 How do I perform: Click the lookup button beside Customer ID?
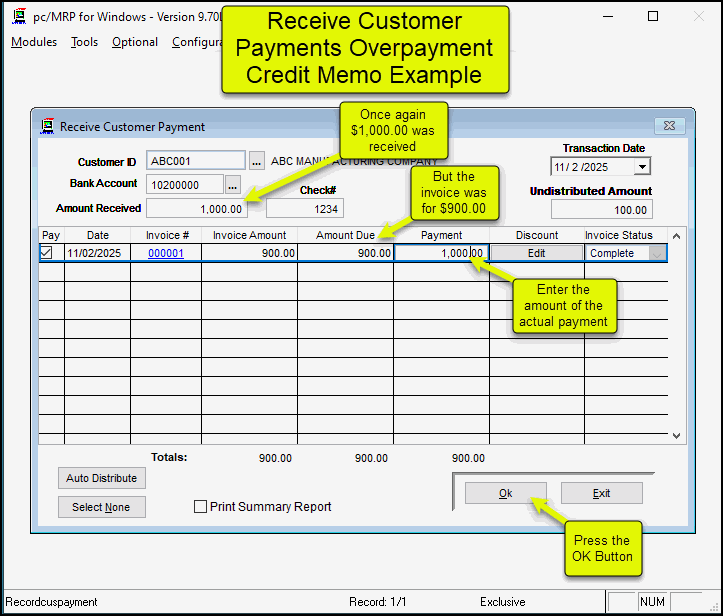256,161
